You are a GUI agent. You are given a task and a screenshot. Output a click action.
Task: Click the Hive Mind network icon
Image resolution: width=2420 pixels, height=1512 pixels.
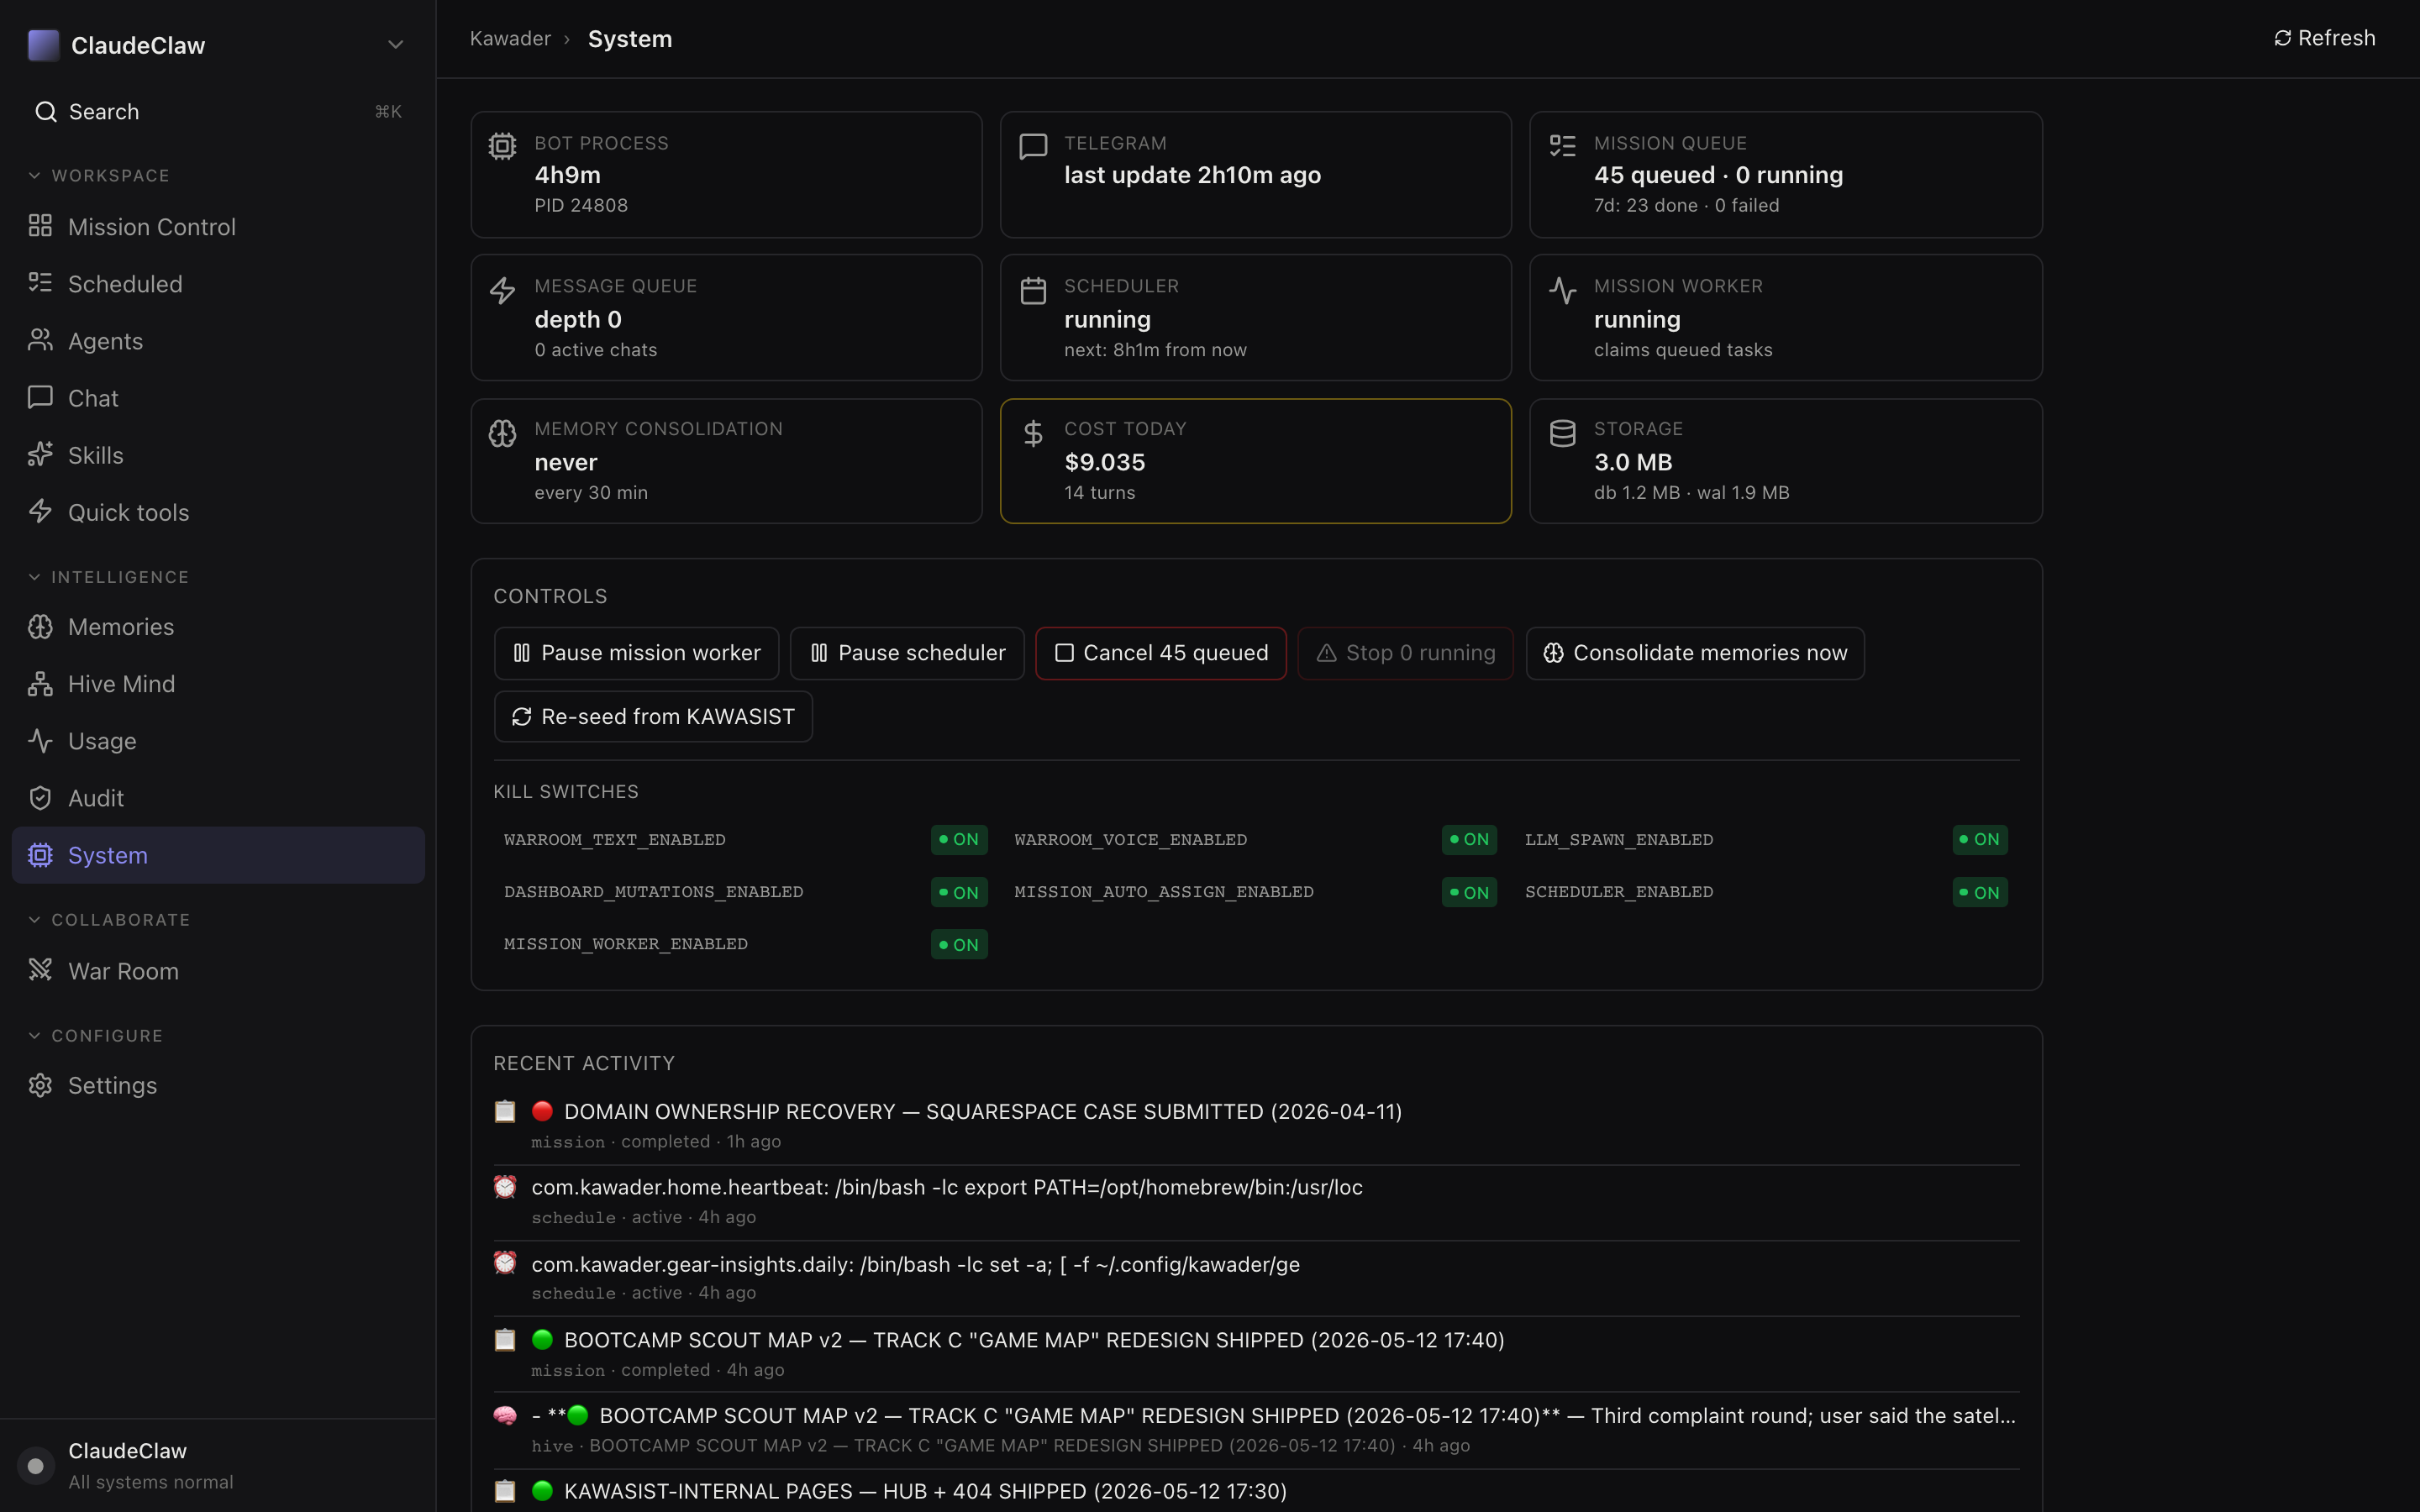[40, 683]
